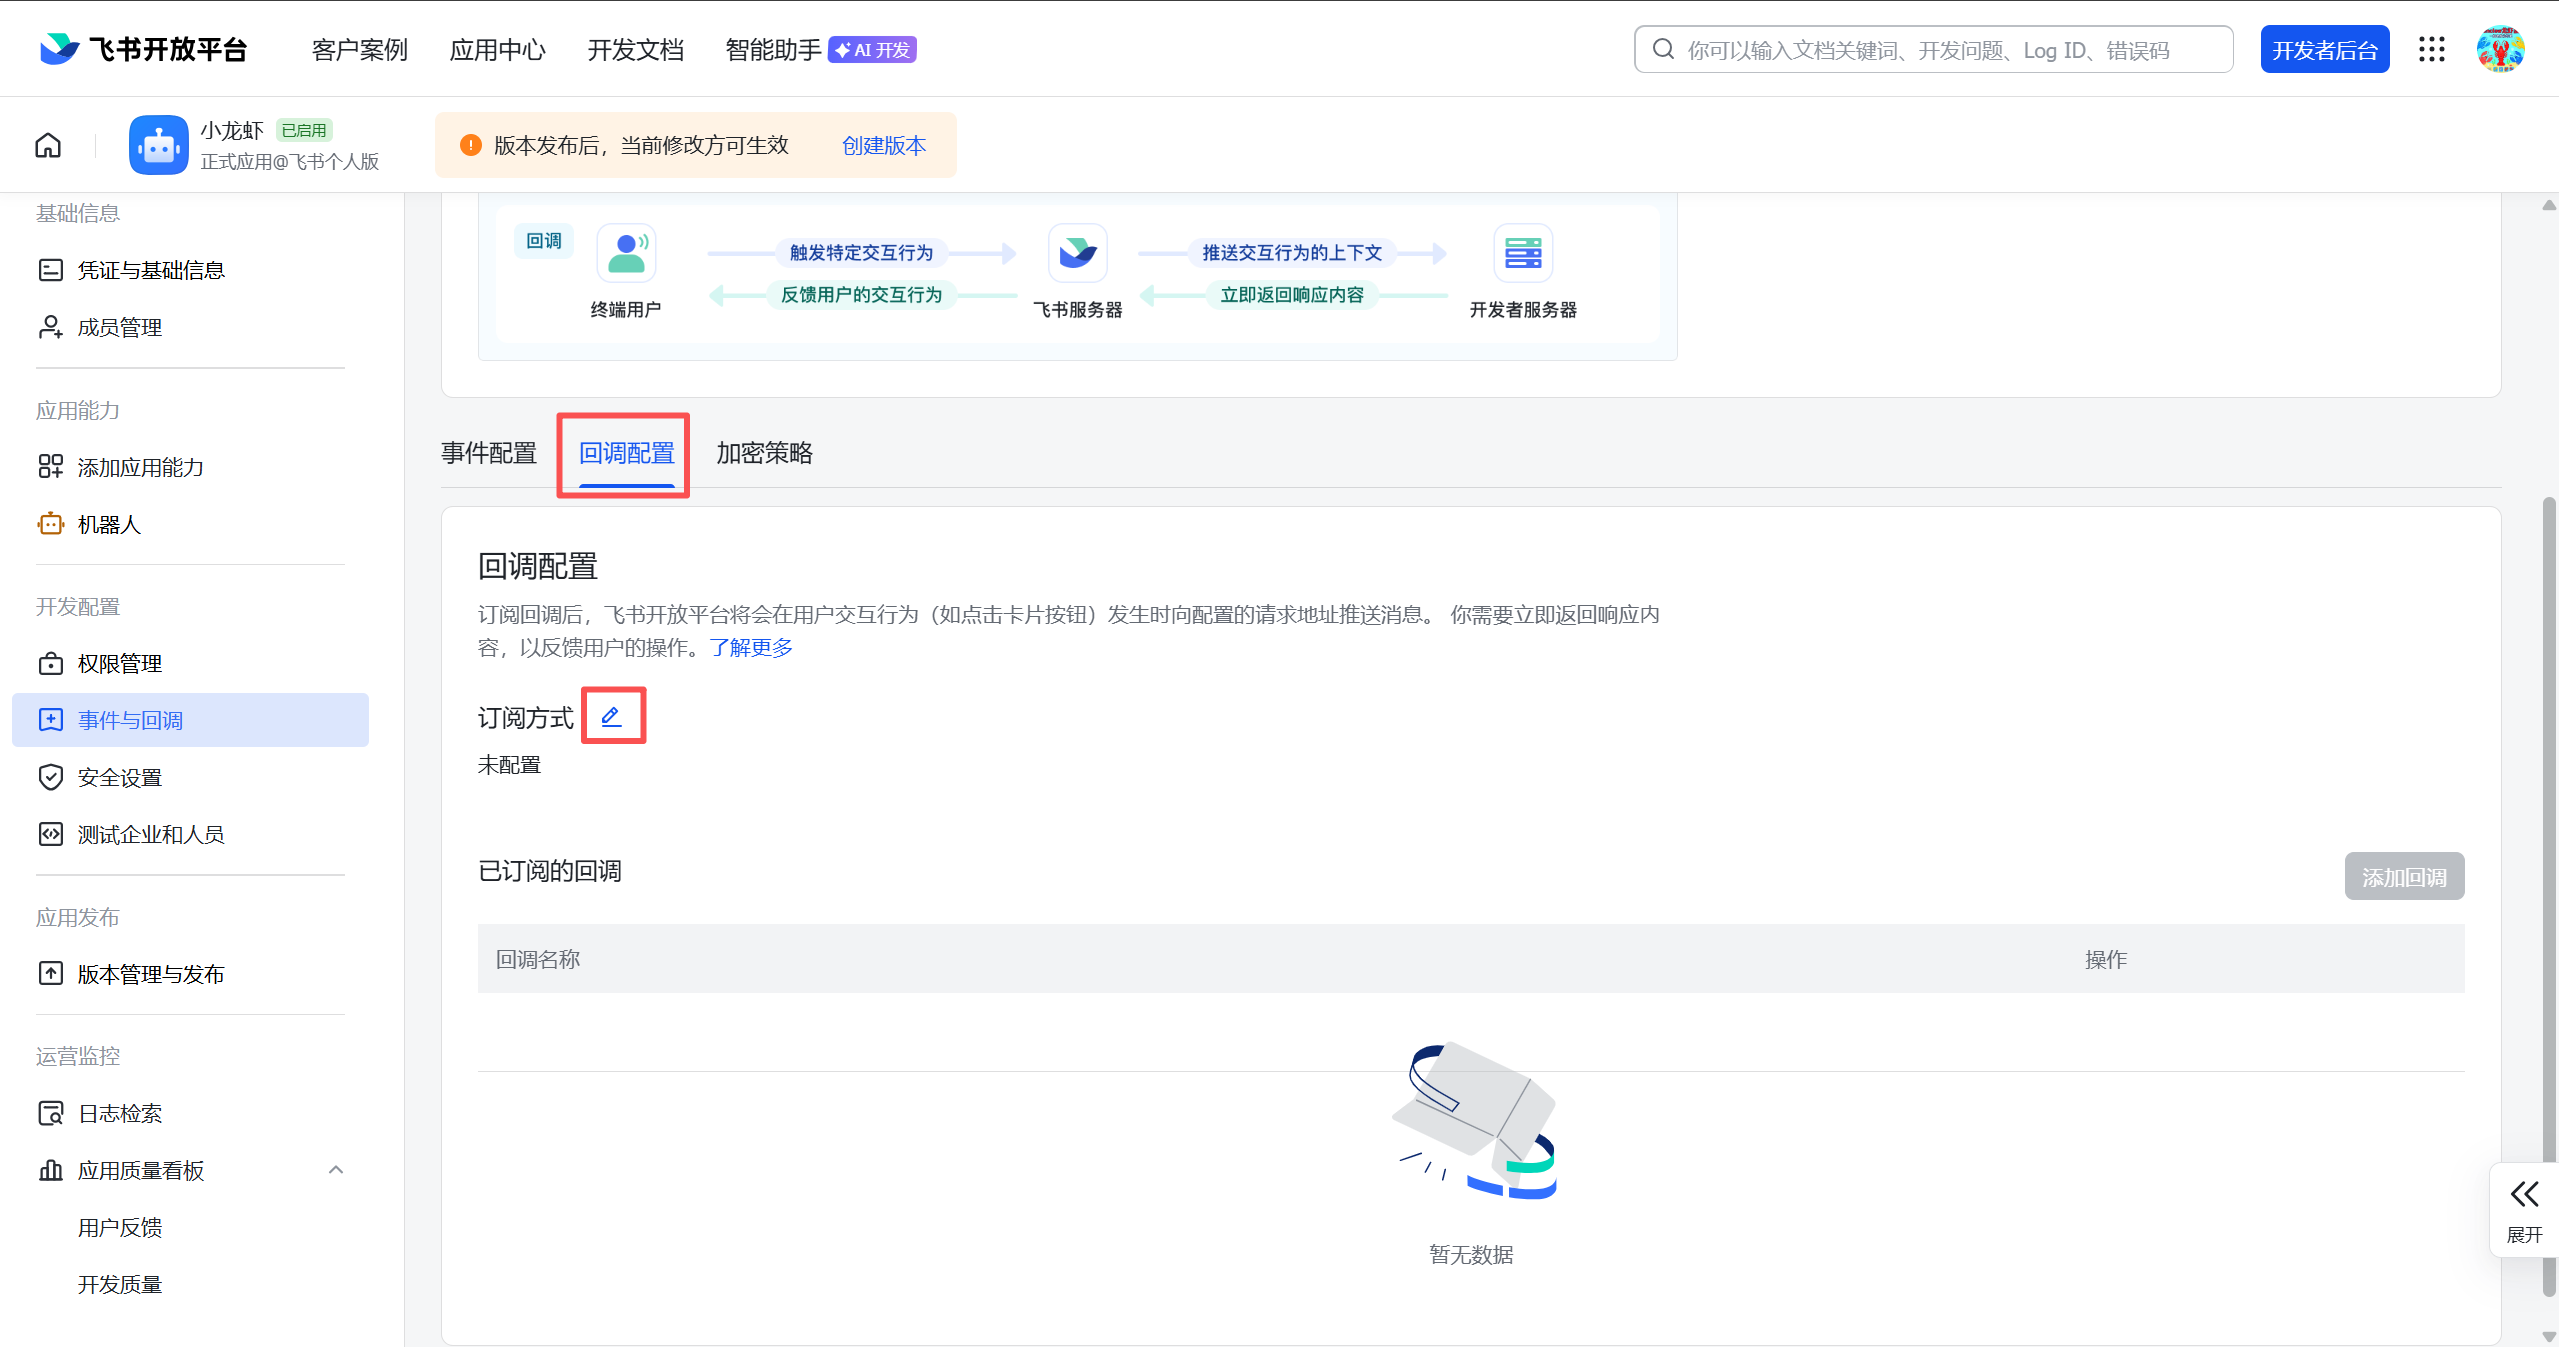The image size is (2559, 1347).
Task: Click the edit pencil beside 订阅方式
Action: [x=612, y=716]
